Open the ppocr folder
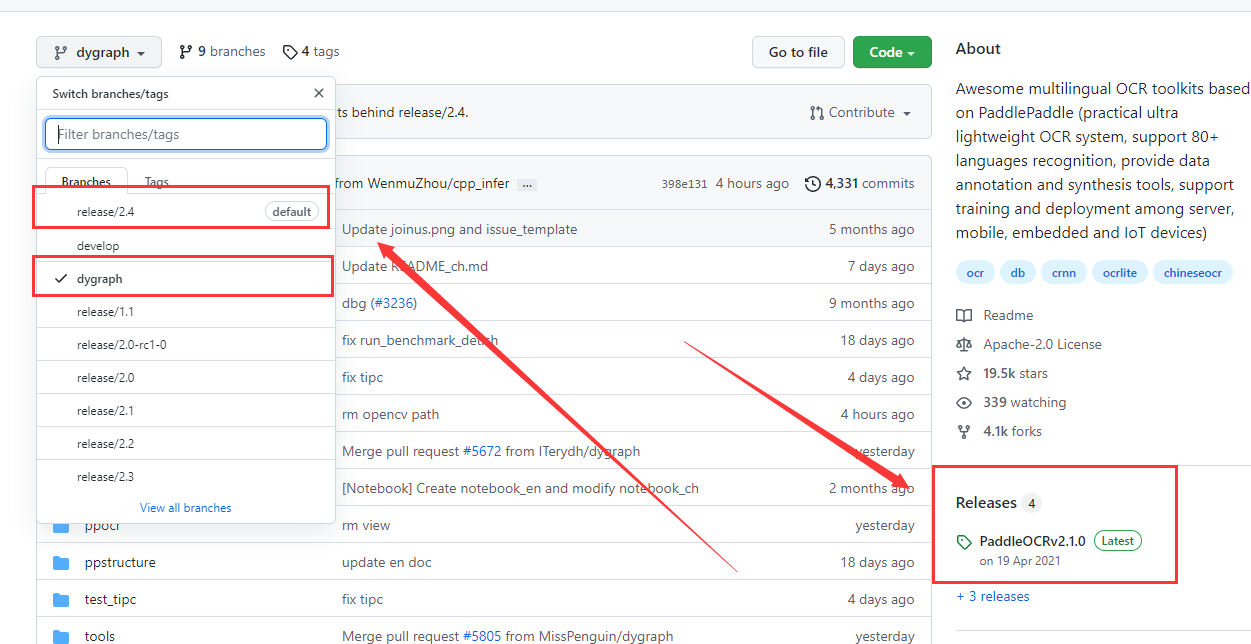This screenshot has height=644, width=1251. (x=102, y=525)
